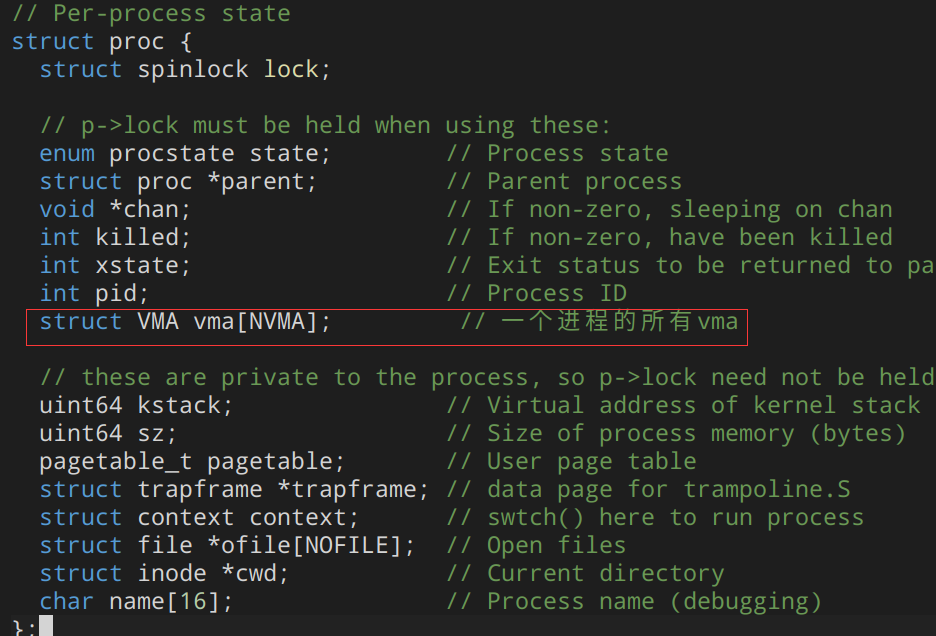Viewport: 936px width, 636px height.
Task: Click the '// Per-process state' comment
Action: [x=151, y=14]
